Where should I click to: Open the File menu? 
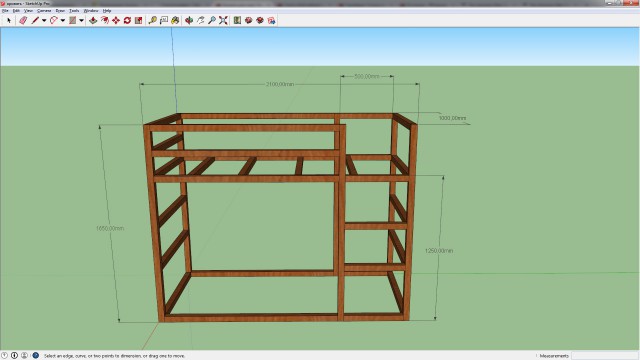pyautogui.click(x=5, y=11)
